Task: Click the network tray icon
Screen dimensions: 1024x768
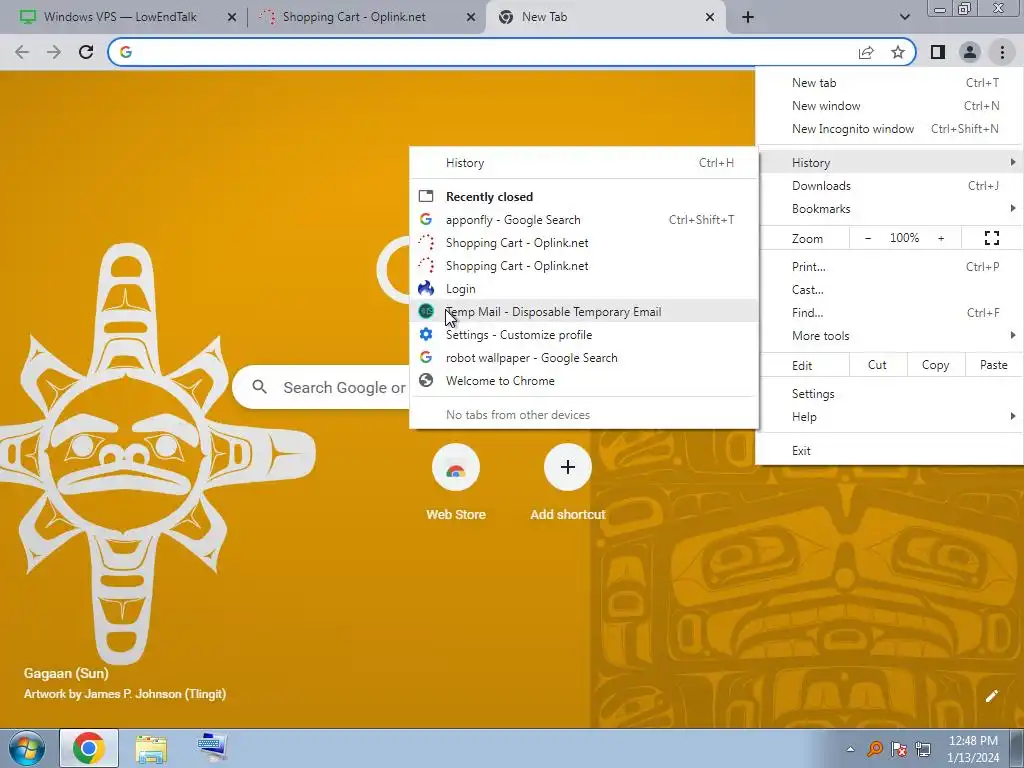Action: click(923, 749)
